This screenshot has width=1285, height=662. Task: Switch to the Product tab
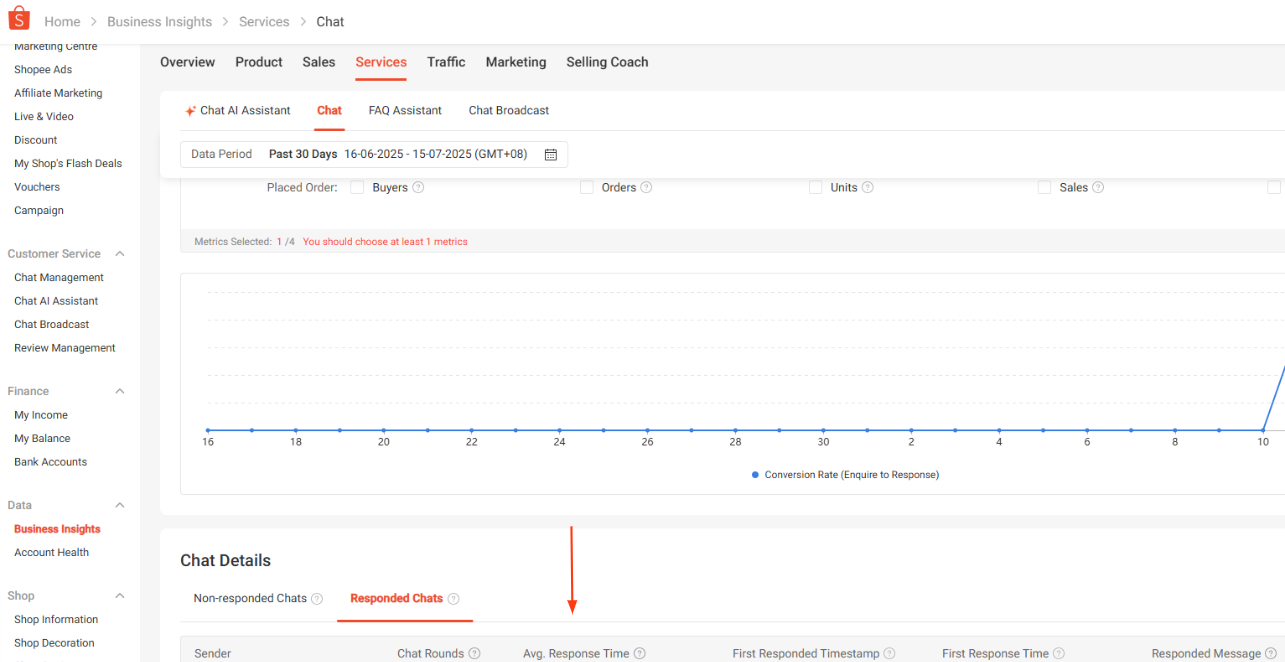click(x=259, y=62)
